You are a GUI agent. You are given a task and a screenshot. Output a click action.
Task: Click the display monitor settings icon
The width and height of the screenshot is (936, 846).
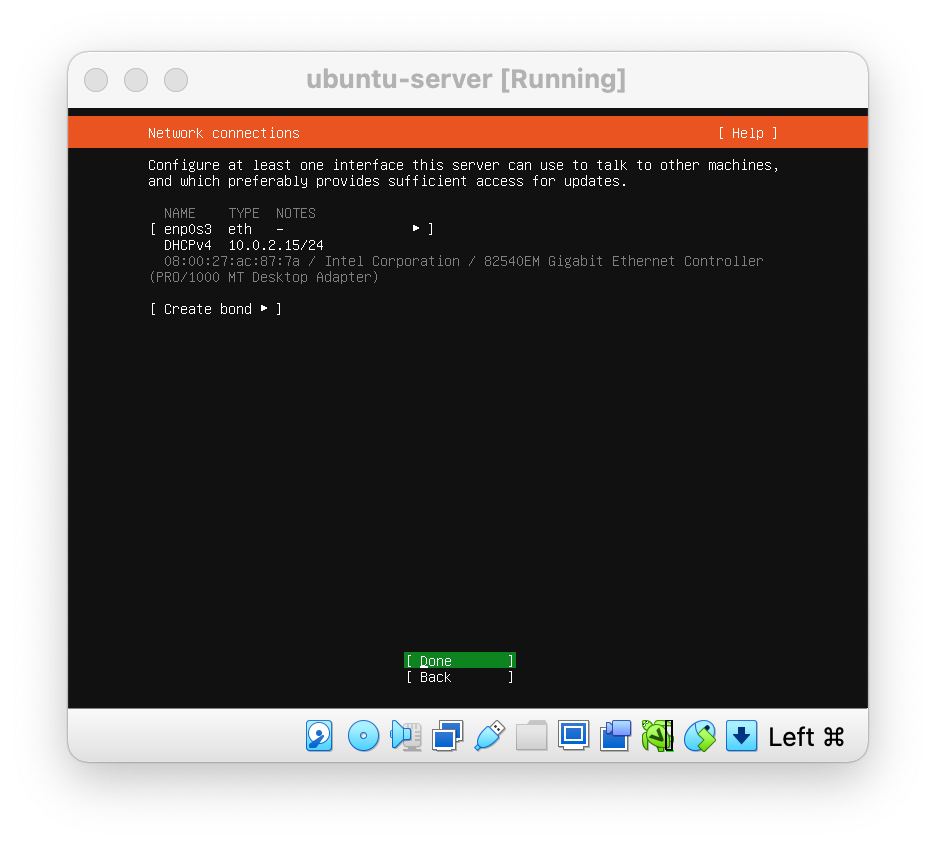[573, 736]
